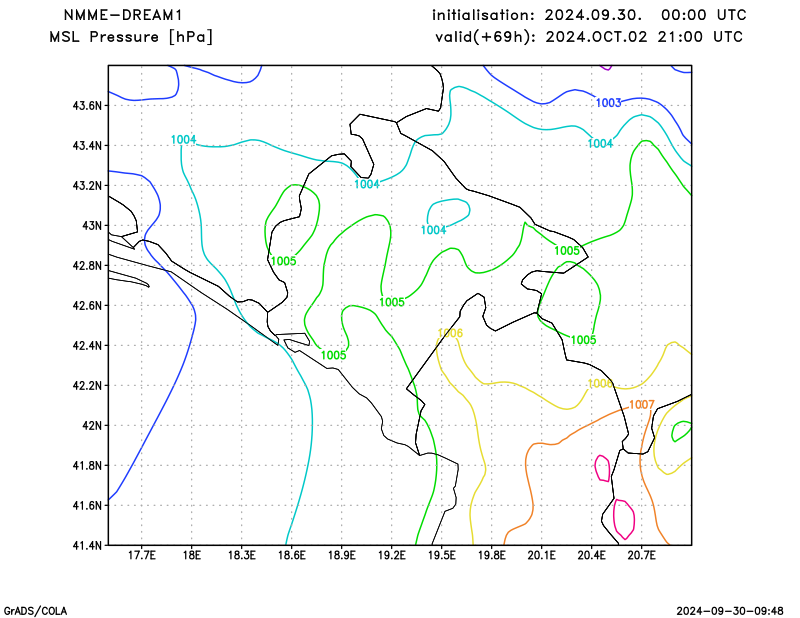Select the 20.7E longitude label
The height and width of the screenshot is (618, 800).
[x=642, y=555]
